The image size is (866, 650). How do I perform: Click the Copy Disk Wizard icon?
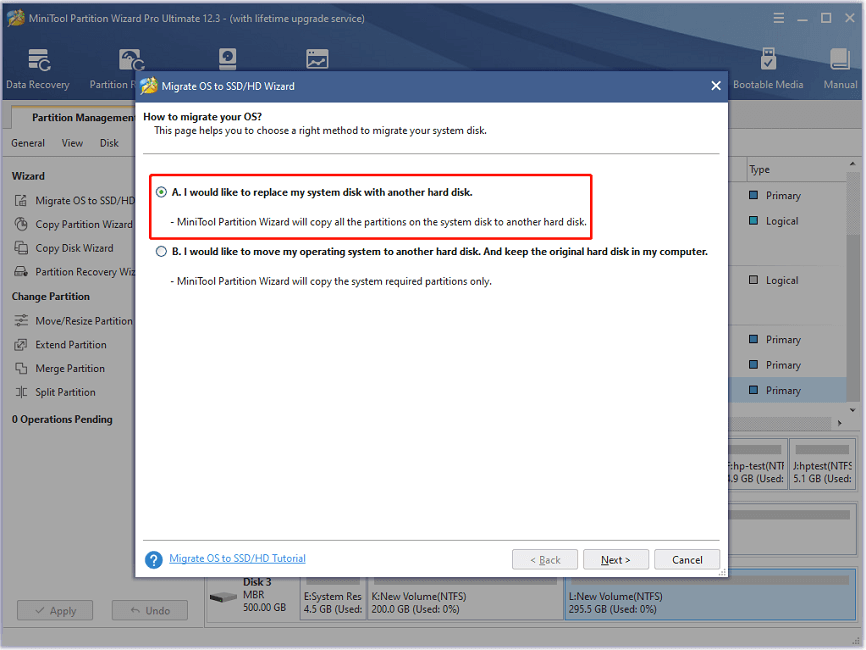coord(20,248)
